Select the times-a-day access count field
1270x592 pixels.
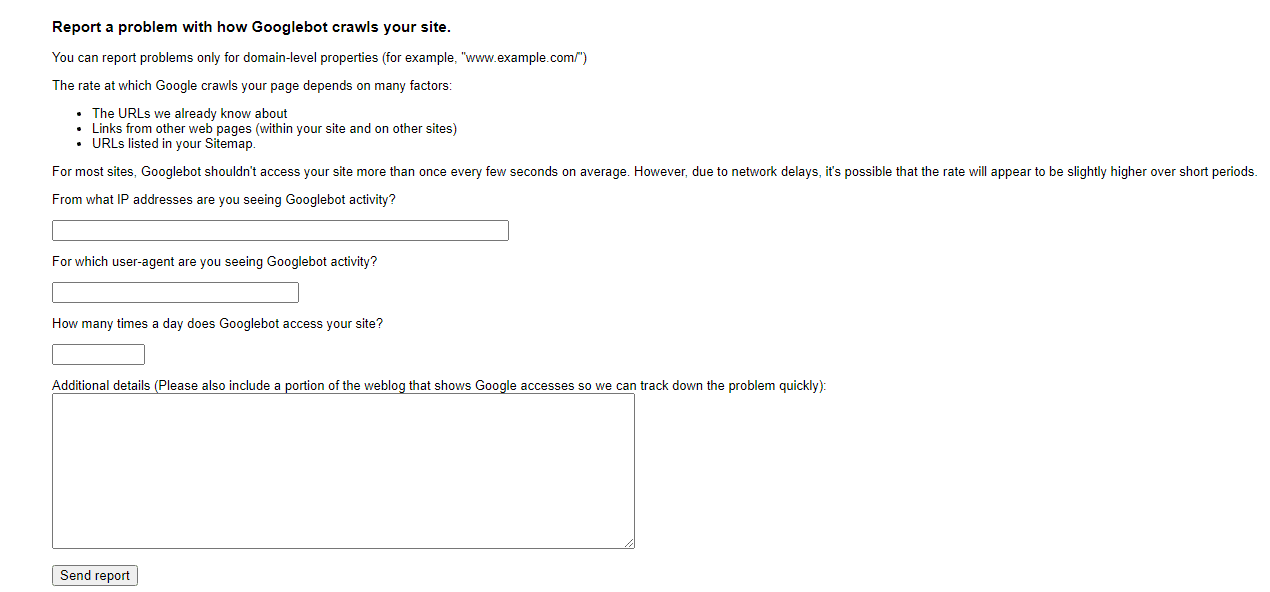(98, 355)
